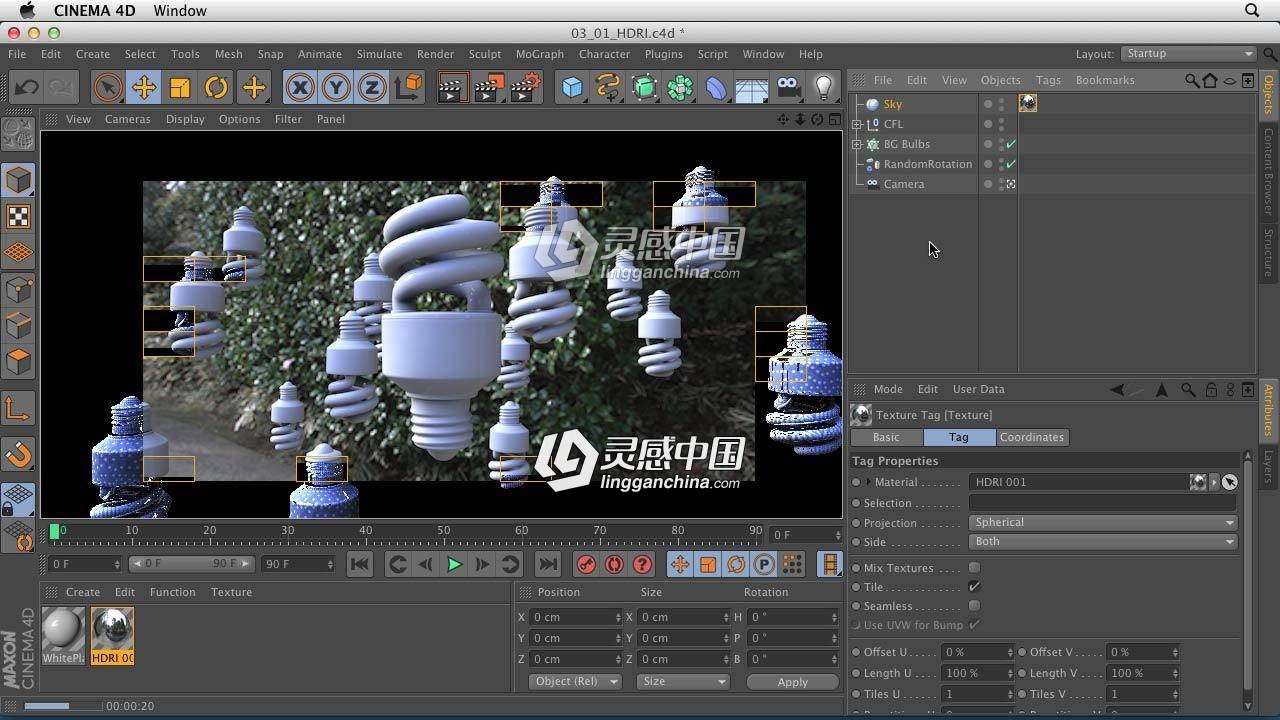
Task: Select the WhitePlastic material thumbnail
Action: coord(63,635)
